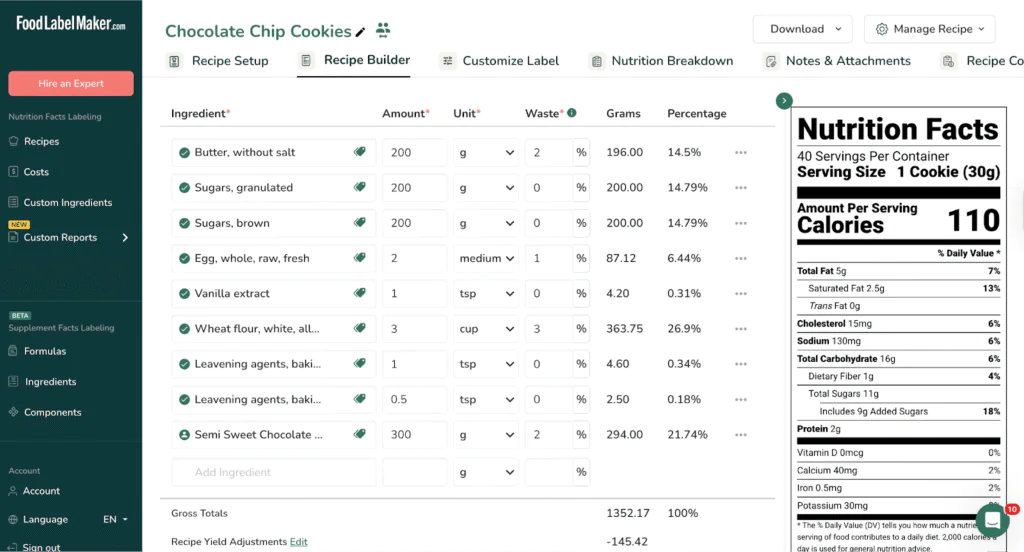Screen dimensions: 1024x552
Task: Click the share users icon near title
Action: pyautogui.click(x=383, y=31)
